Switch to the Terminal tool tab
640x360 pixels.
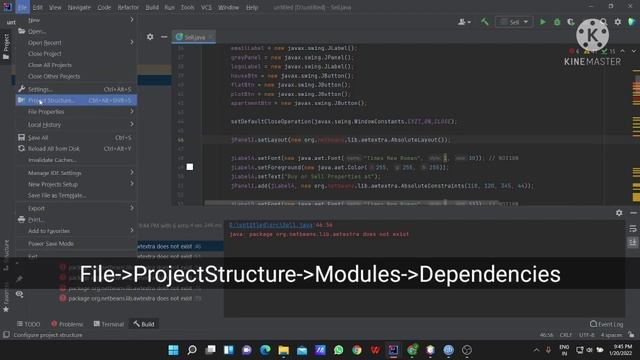[x=109, y=324]
